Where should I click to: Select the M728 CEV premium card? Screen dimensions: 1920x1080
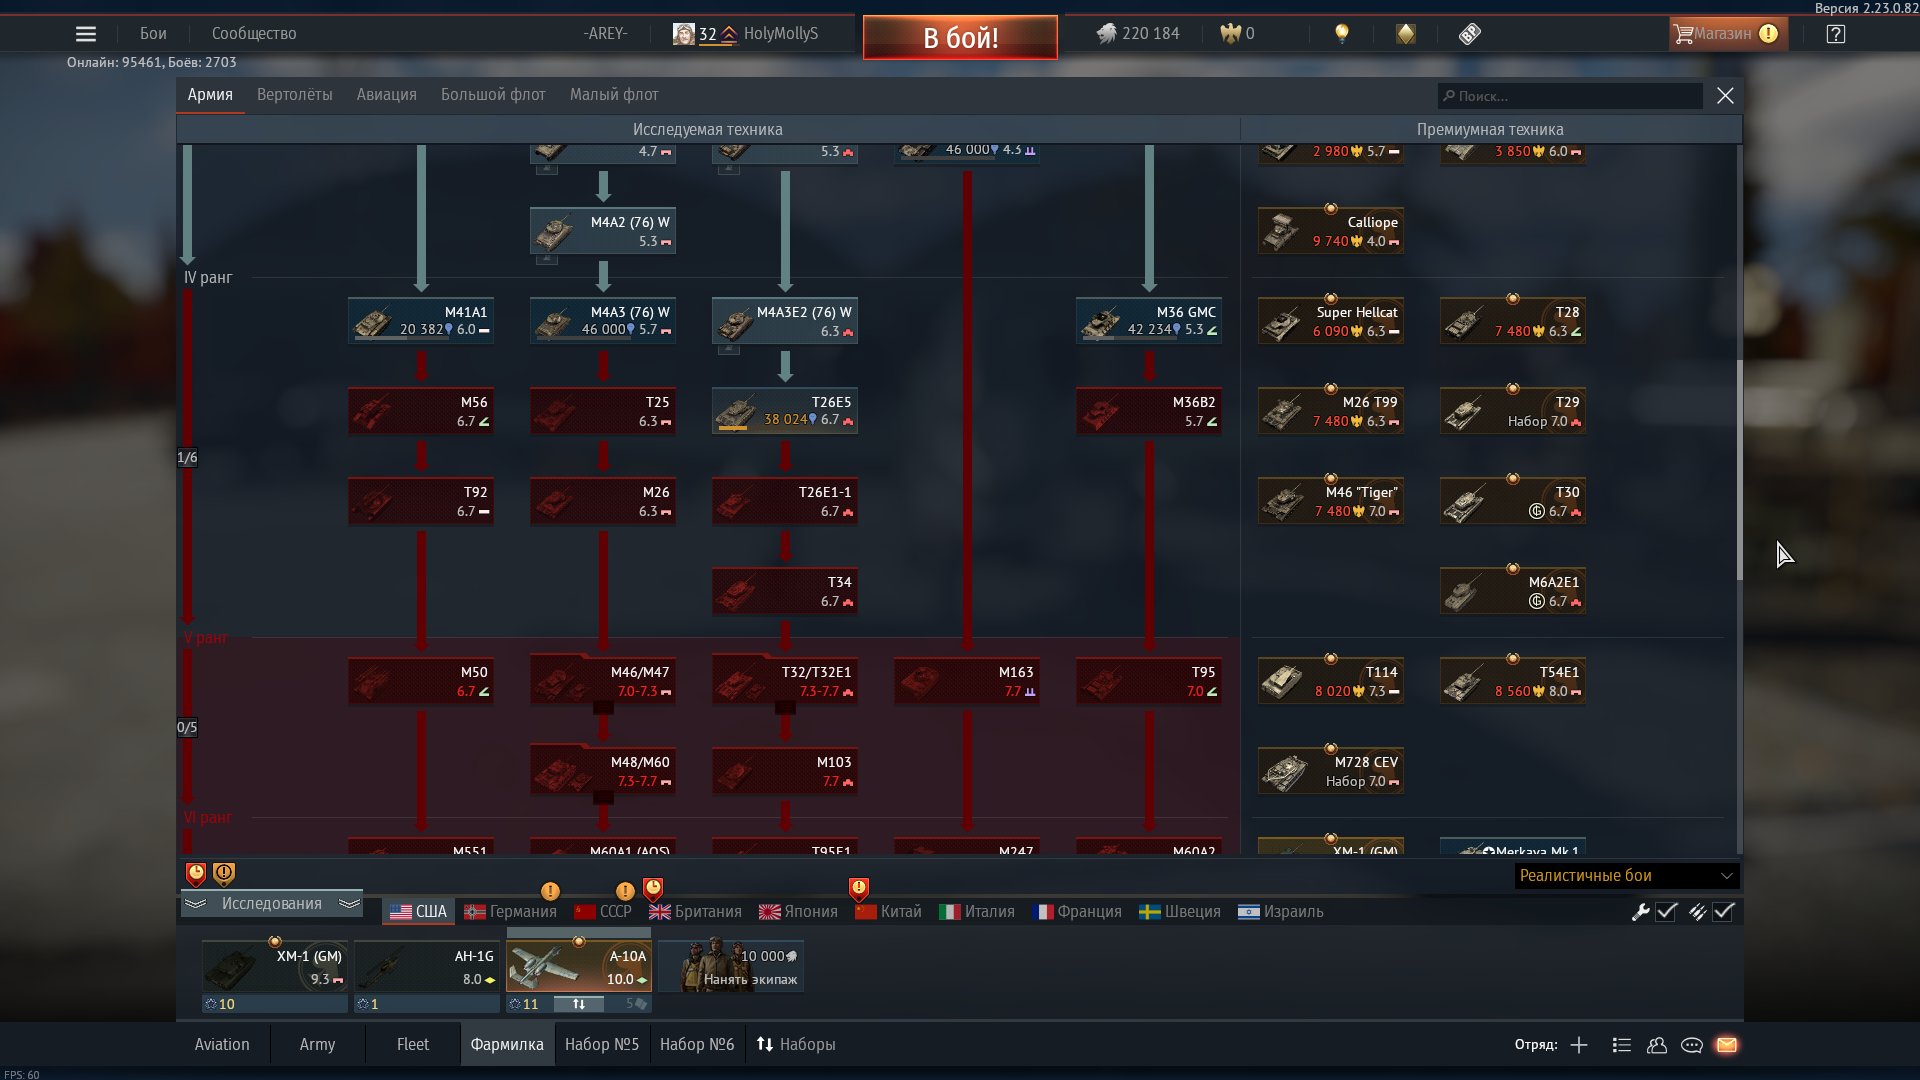click(x=1331, y=771)
